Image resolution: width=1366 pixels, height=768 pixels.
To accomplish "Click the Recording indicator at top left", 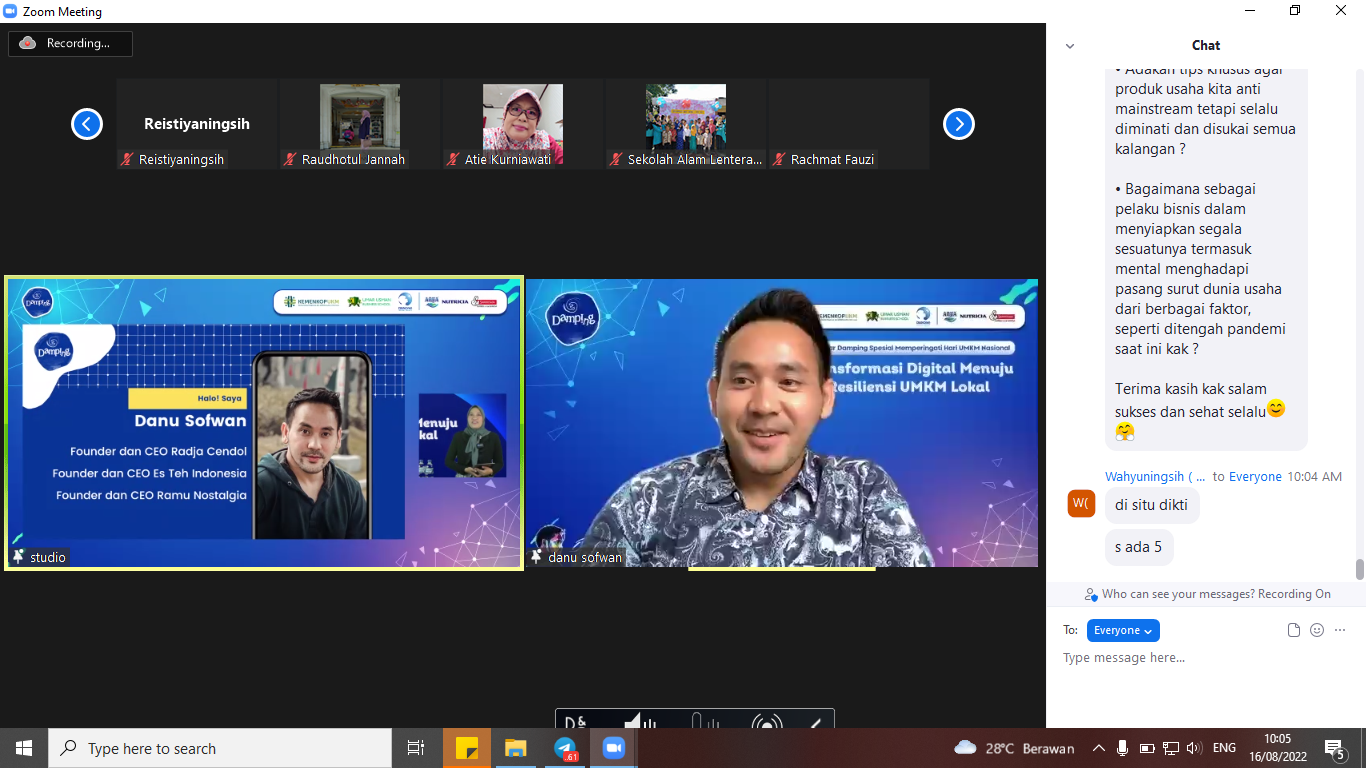I will pyautogui.click(x=70, y=43).
